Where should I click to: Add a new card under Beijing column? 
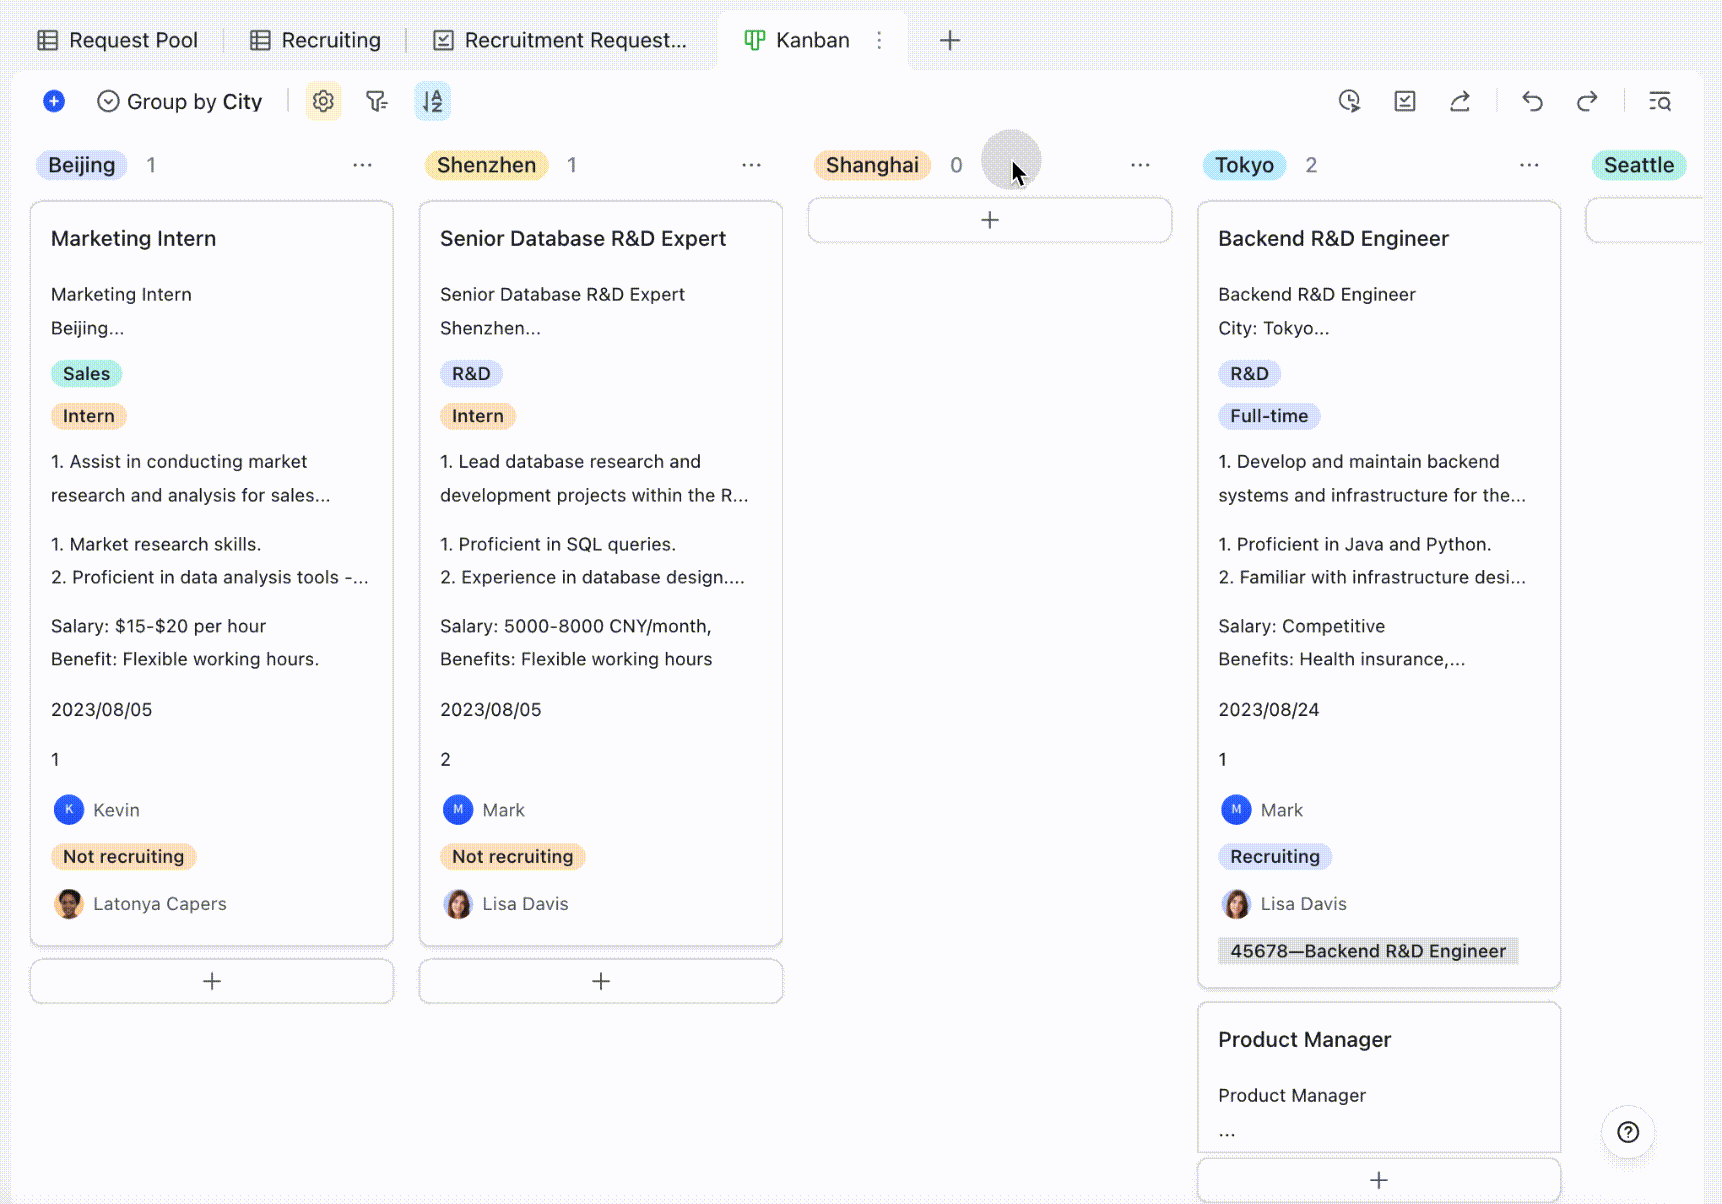(211, 981)
